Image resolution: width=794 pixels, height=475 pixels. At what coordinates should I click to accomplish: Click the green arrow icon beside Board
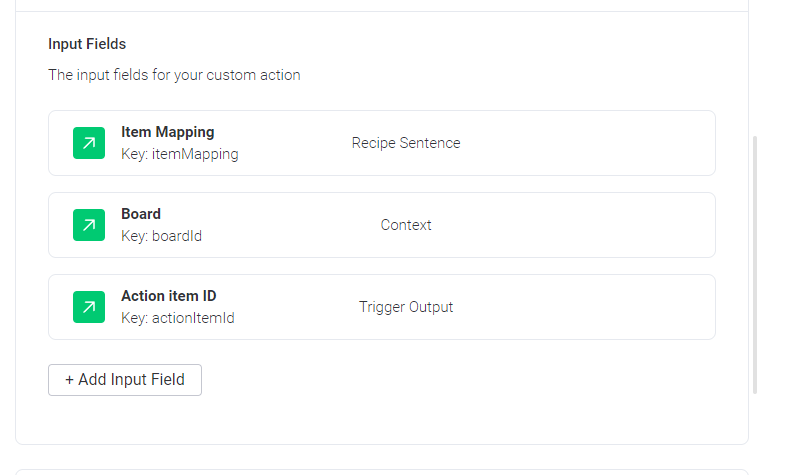click(x=89, y=225)
